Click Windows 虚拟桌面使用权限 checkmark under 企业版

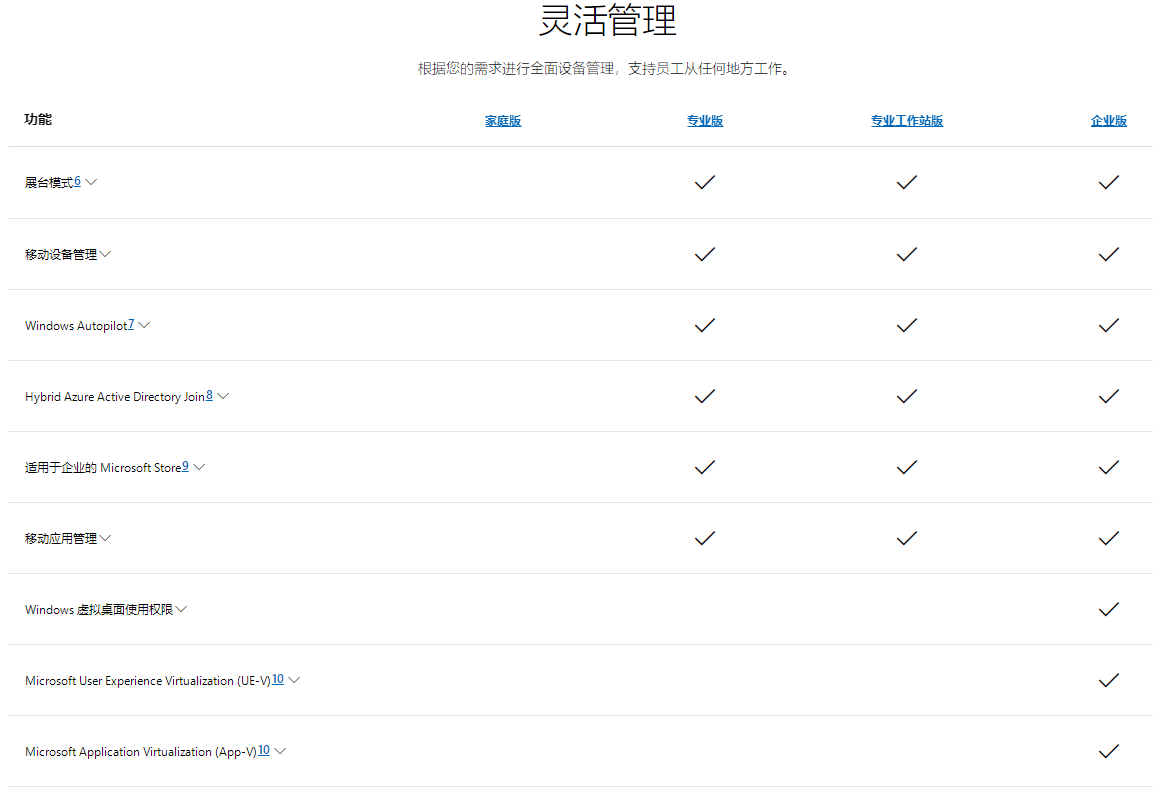point(1109,610)
